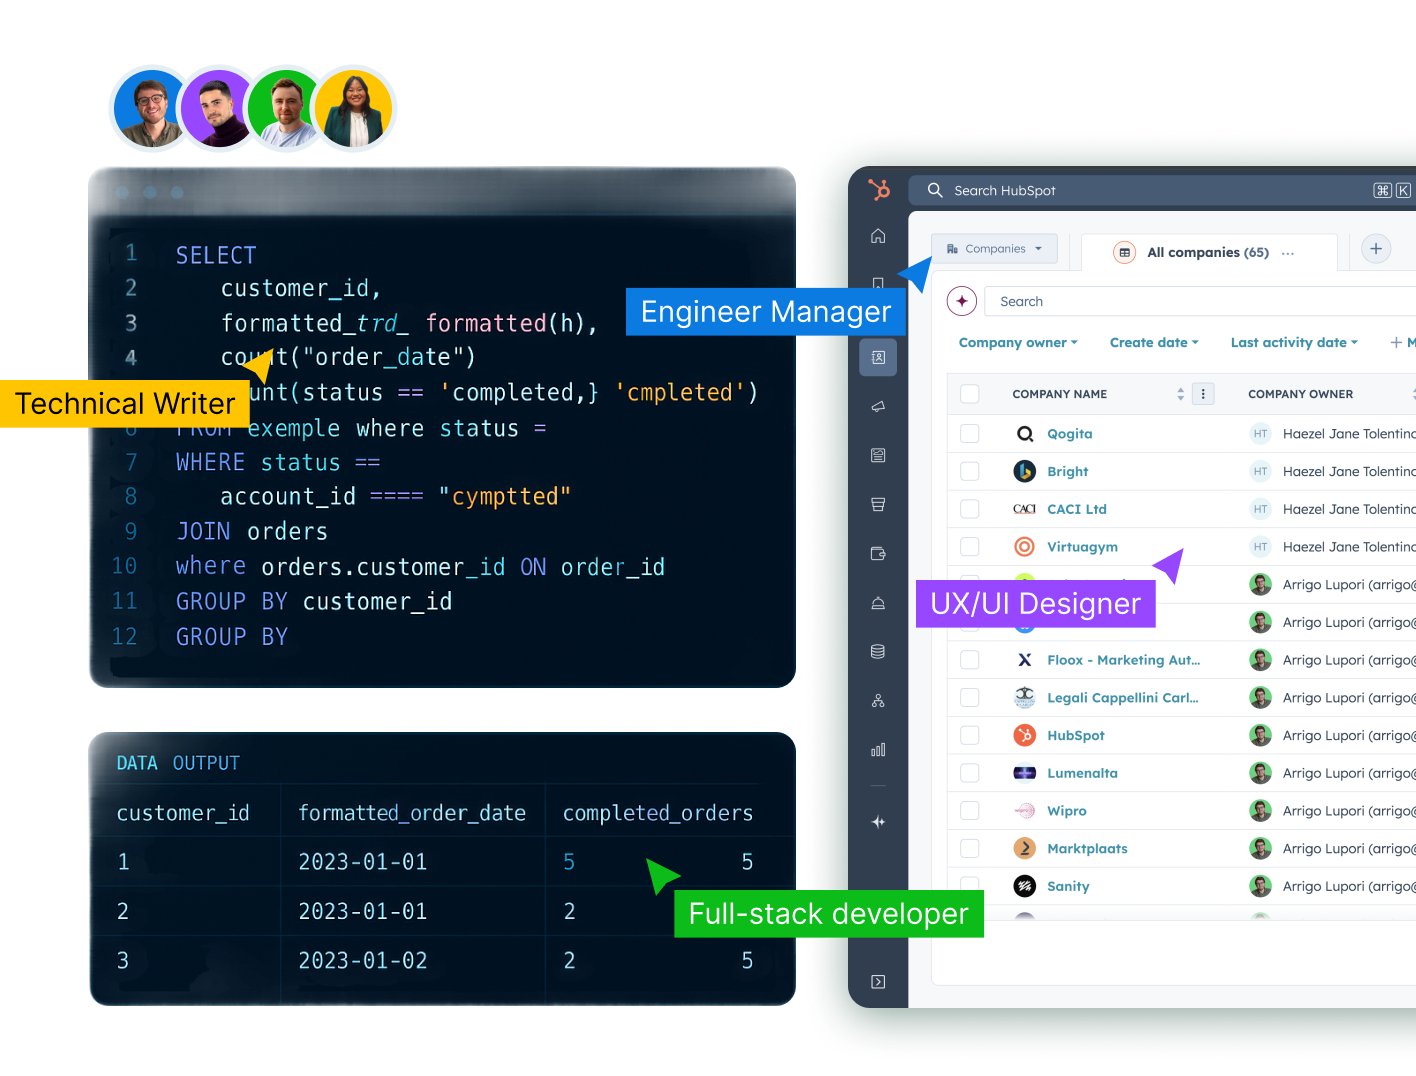Add a new view with the plus button
This screenshot has width=1416, height=1076.
(x=1375, y=249)
